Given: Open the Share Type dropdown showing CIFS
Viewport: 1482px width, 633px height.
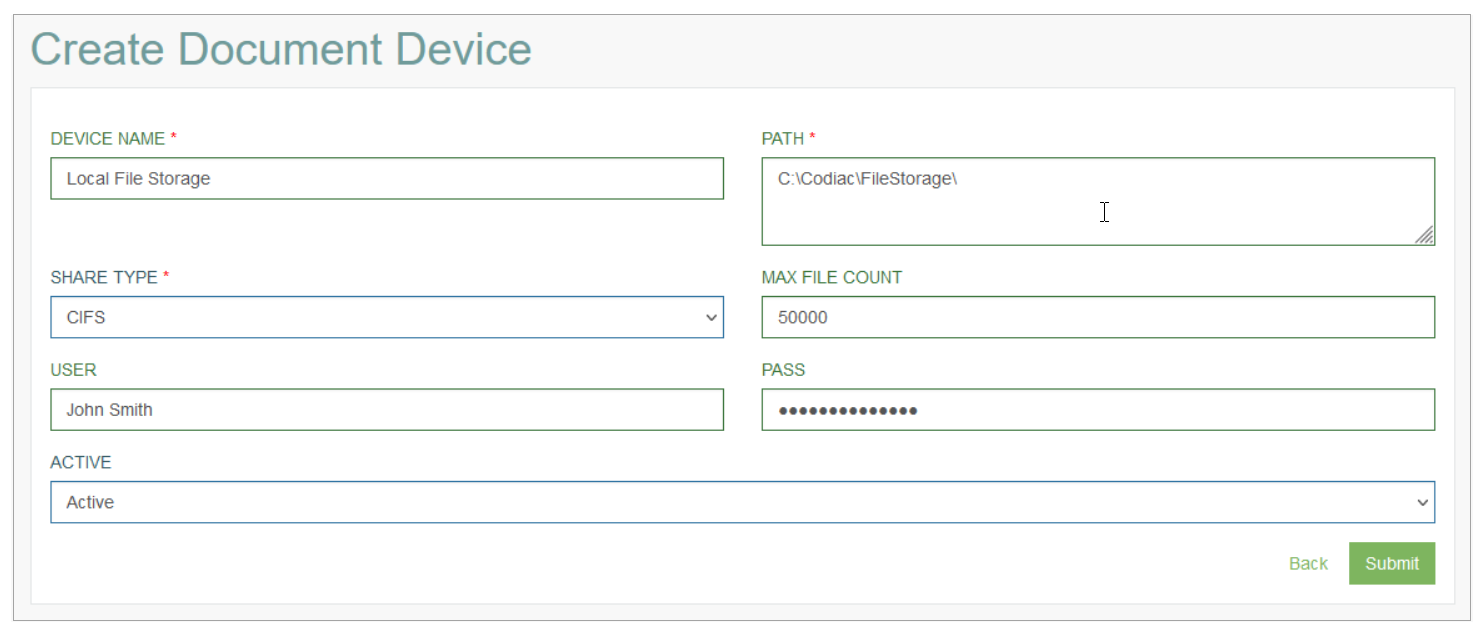Looking at the screenshot, I should click(387, 317).
